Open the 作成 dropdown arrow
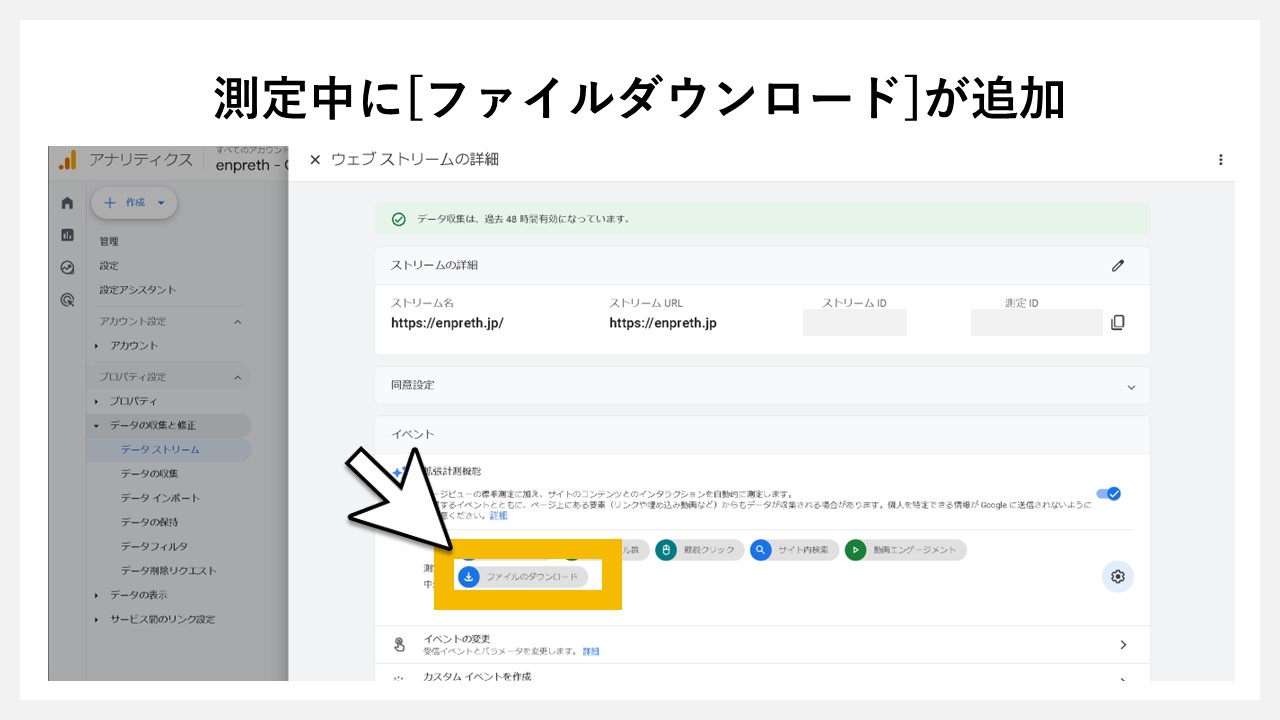The width and height of the screenshot is (1280, 720). [x=158, y=202]
